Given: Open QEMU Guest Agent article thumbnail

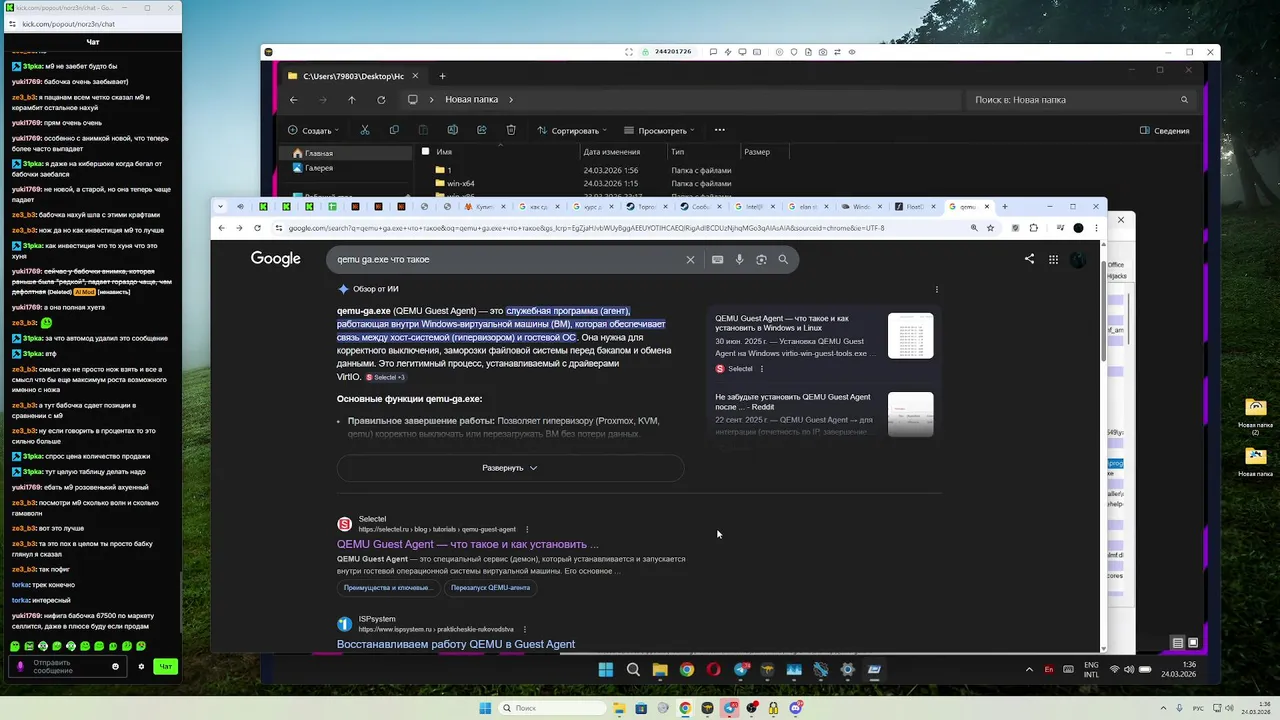Looking at the screenshot, I should point(910,336).
